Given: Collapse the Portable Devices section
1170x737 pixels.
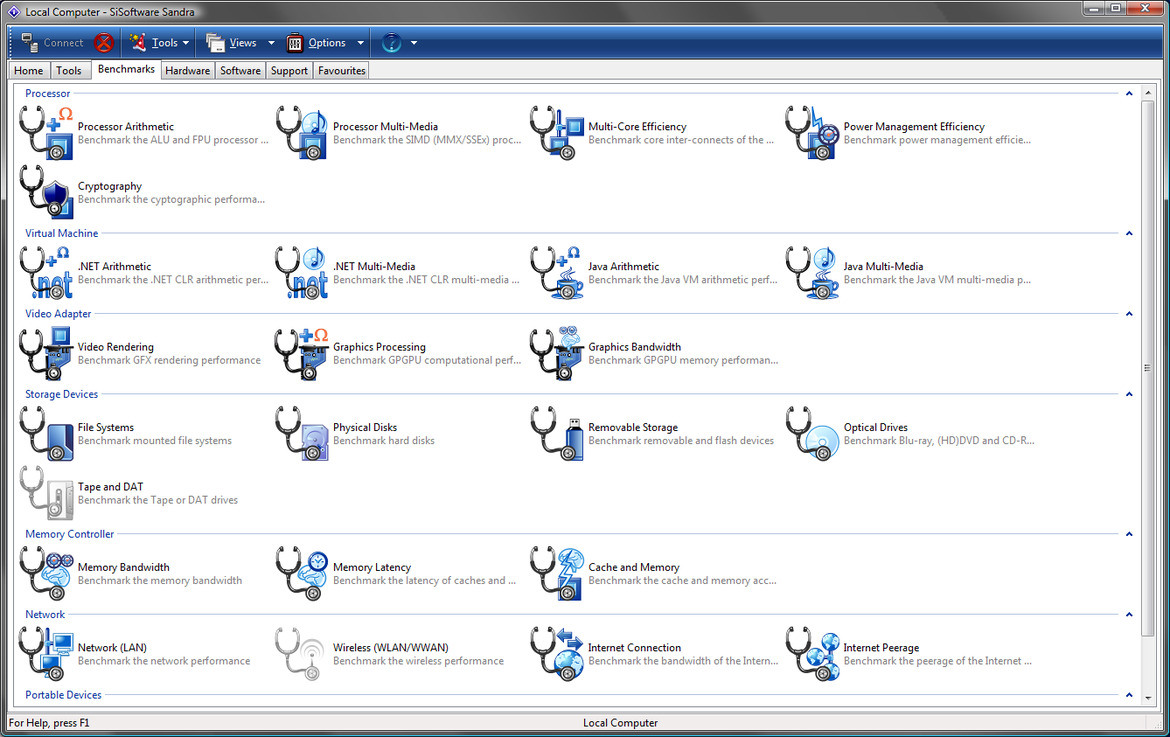Looking at the screenshot, I should point(1129,694).
